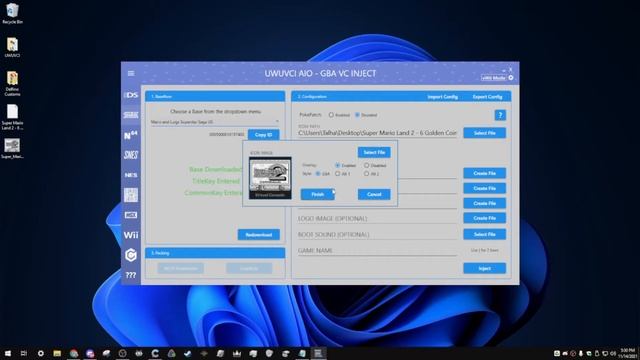
Task: Switch to the SNES console injector
Action: pyautogui.click(x=131, y=155)
